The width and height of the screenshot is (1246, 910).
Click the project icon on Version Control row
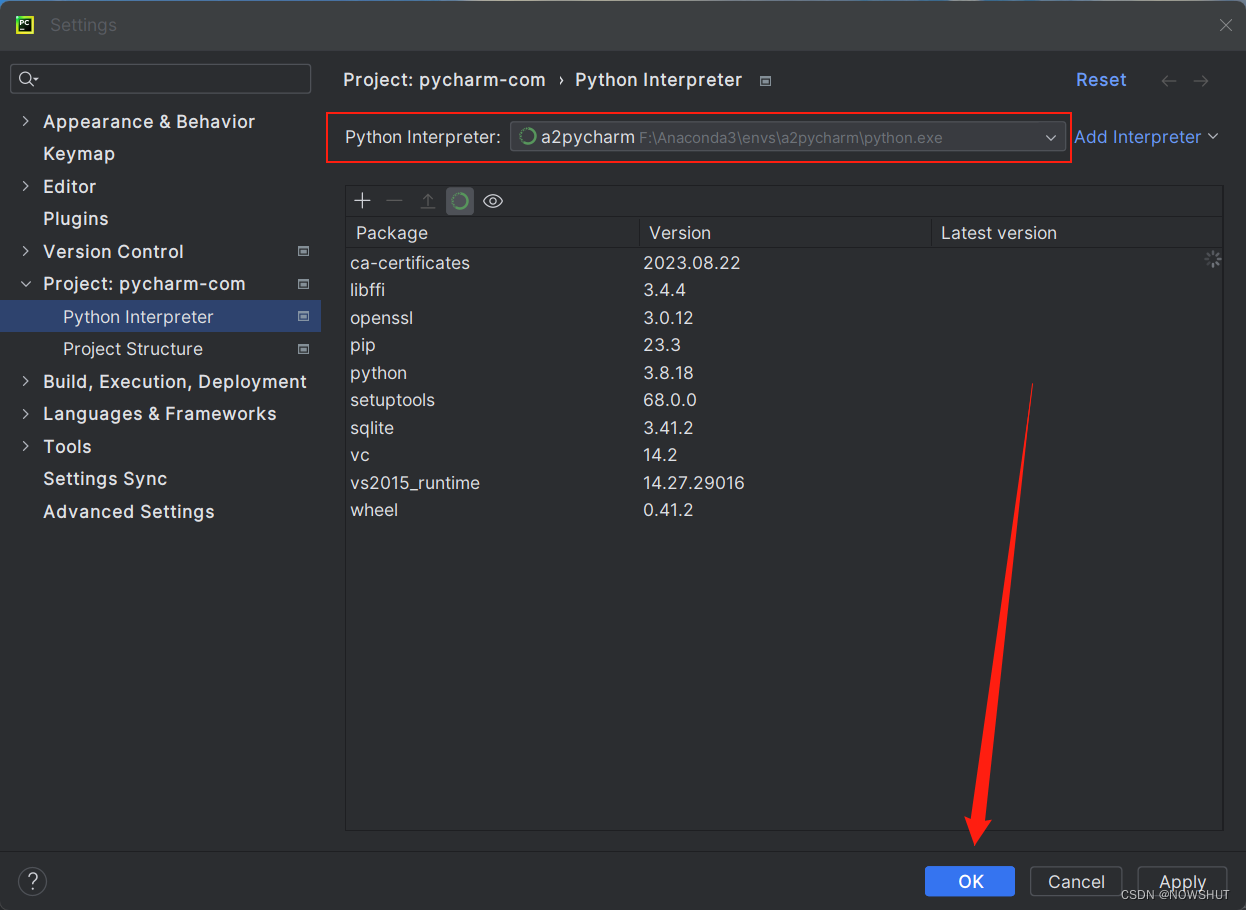(x=303, y=252)
